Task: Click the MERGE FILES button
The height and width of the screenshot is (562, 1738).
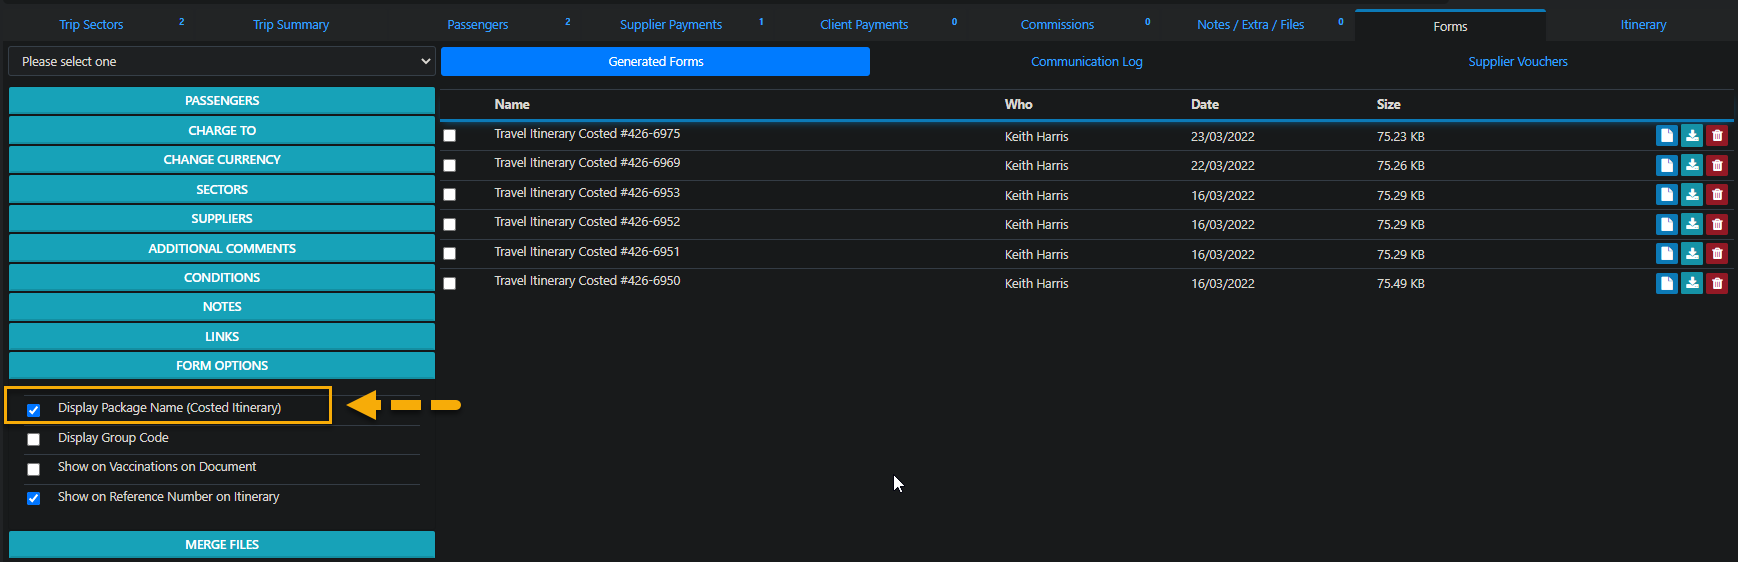Action: pyautogui.click(x=222, y=544)
